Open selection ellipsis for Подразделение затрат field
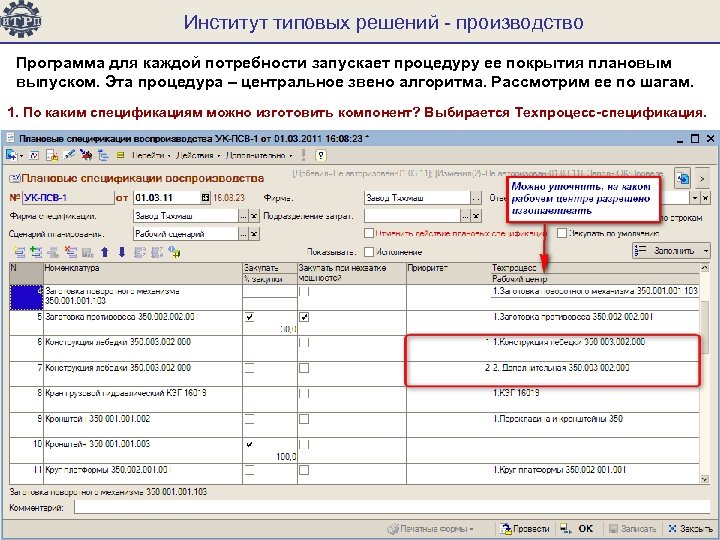Screen dimensions: 720x540 coord(466,216)
